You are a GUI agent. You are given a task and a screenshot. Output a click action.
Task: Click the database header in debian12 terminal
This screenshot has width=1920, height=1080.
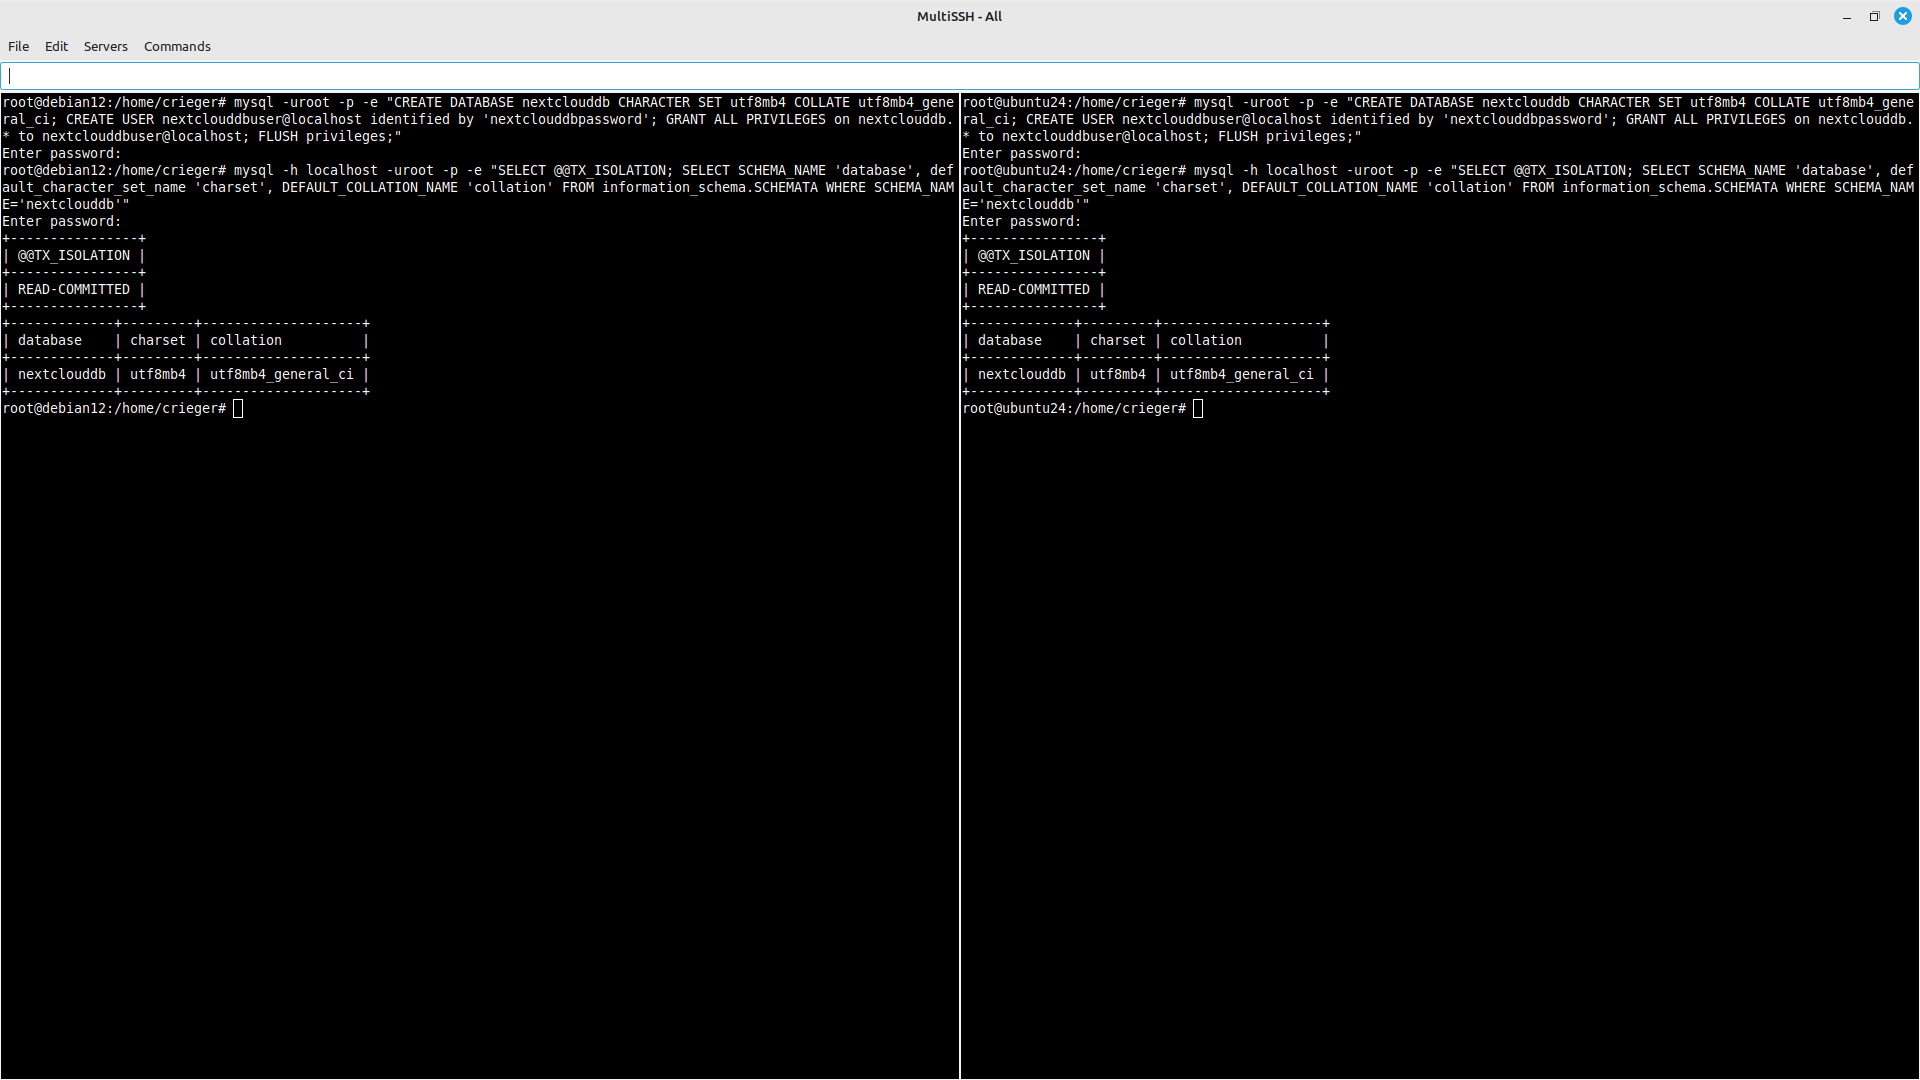(x=50, y=340)
